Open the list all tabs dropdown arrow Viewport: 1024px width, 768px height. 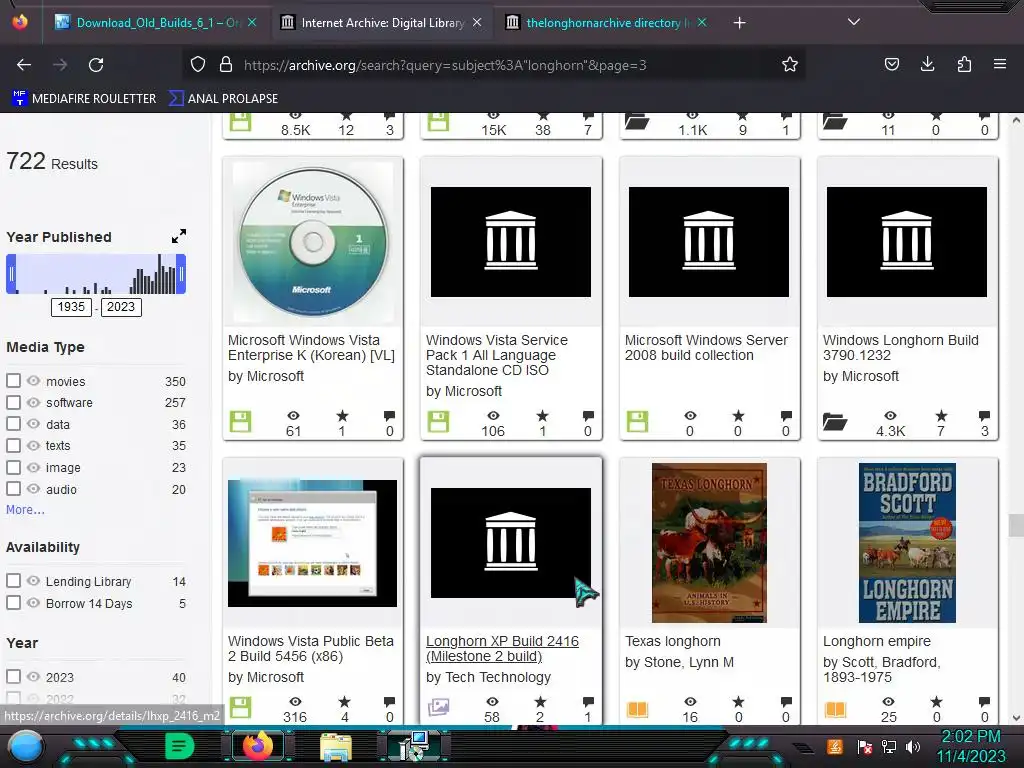click(x=854, y=22)
